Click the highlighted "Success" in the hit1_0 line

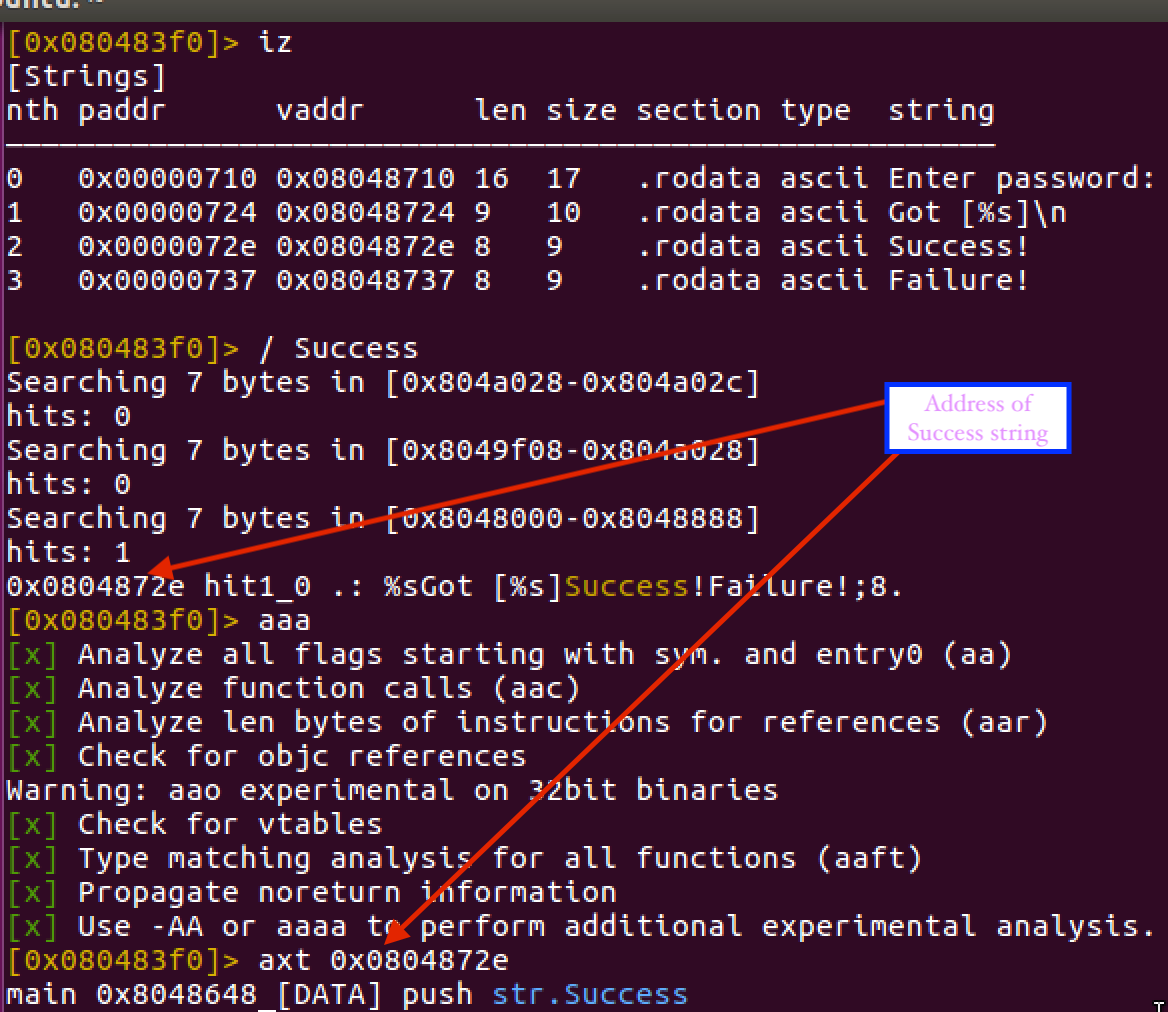(x=627, y=587)
